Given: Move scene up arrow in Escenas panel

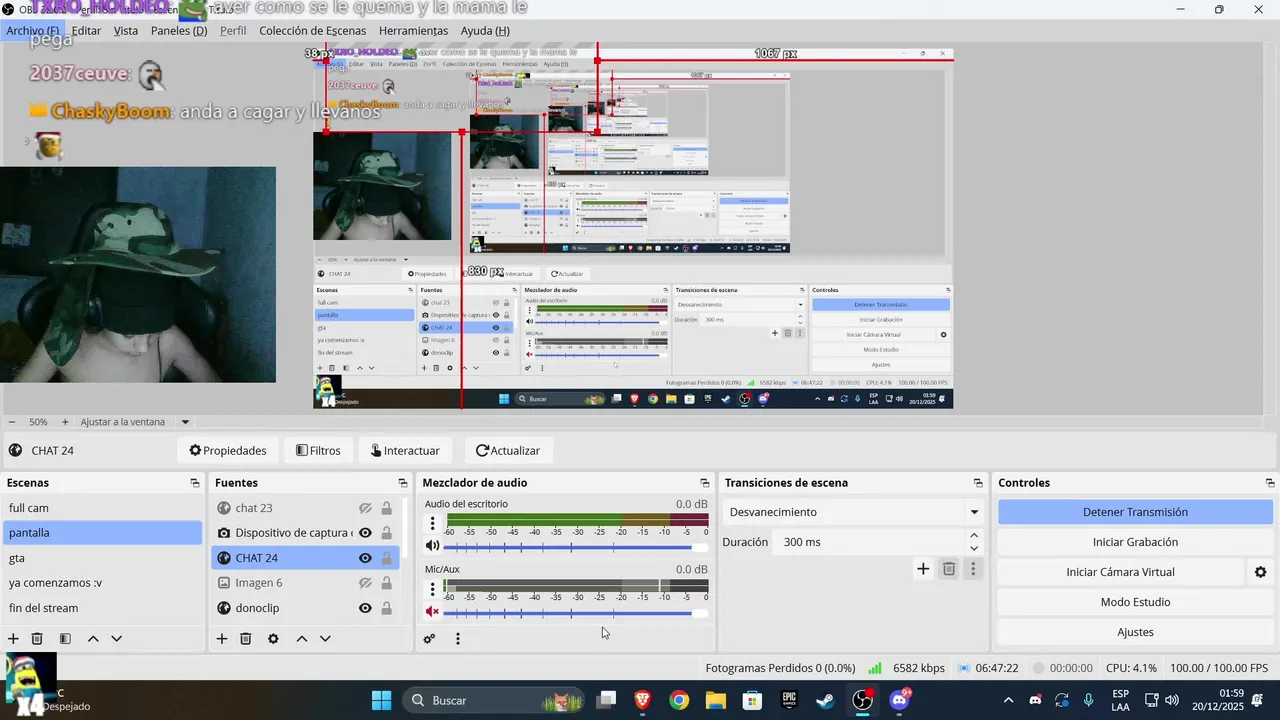Looking at the screenshot, I should 93,639.
